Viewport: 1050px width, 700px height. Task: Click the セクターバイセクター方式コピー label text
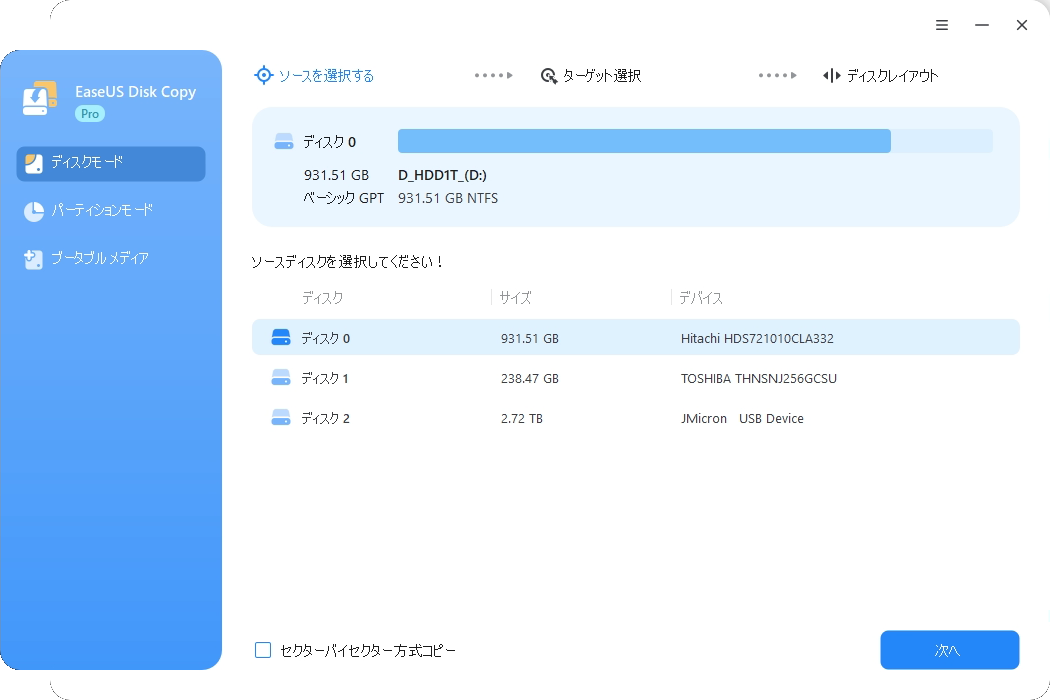[x=368, y=650]
